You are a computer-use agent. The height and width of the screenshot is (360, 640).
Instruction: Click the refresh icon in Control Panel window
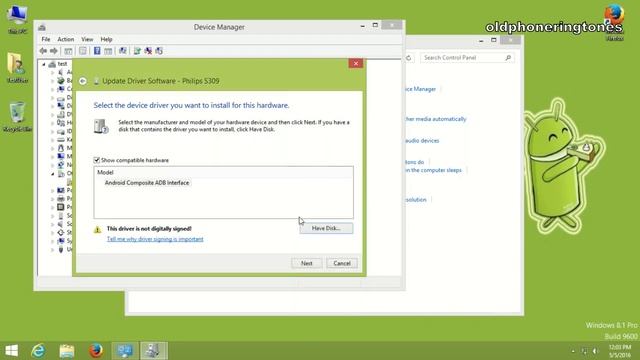point(409,58)
